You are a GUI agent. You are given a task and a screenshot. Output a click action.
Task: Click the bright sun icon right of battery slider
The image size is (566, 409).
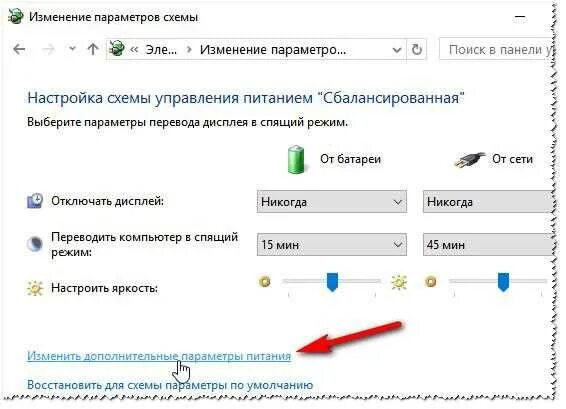(x=399, y=282)
